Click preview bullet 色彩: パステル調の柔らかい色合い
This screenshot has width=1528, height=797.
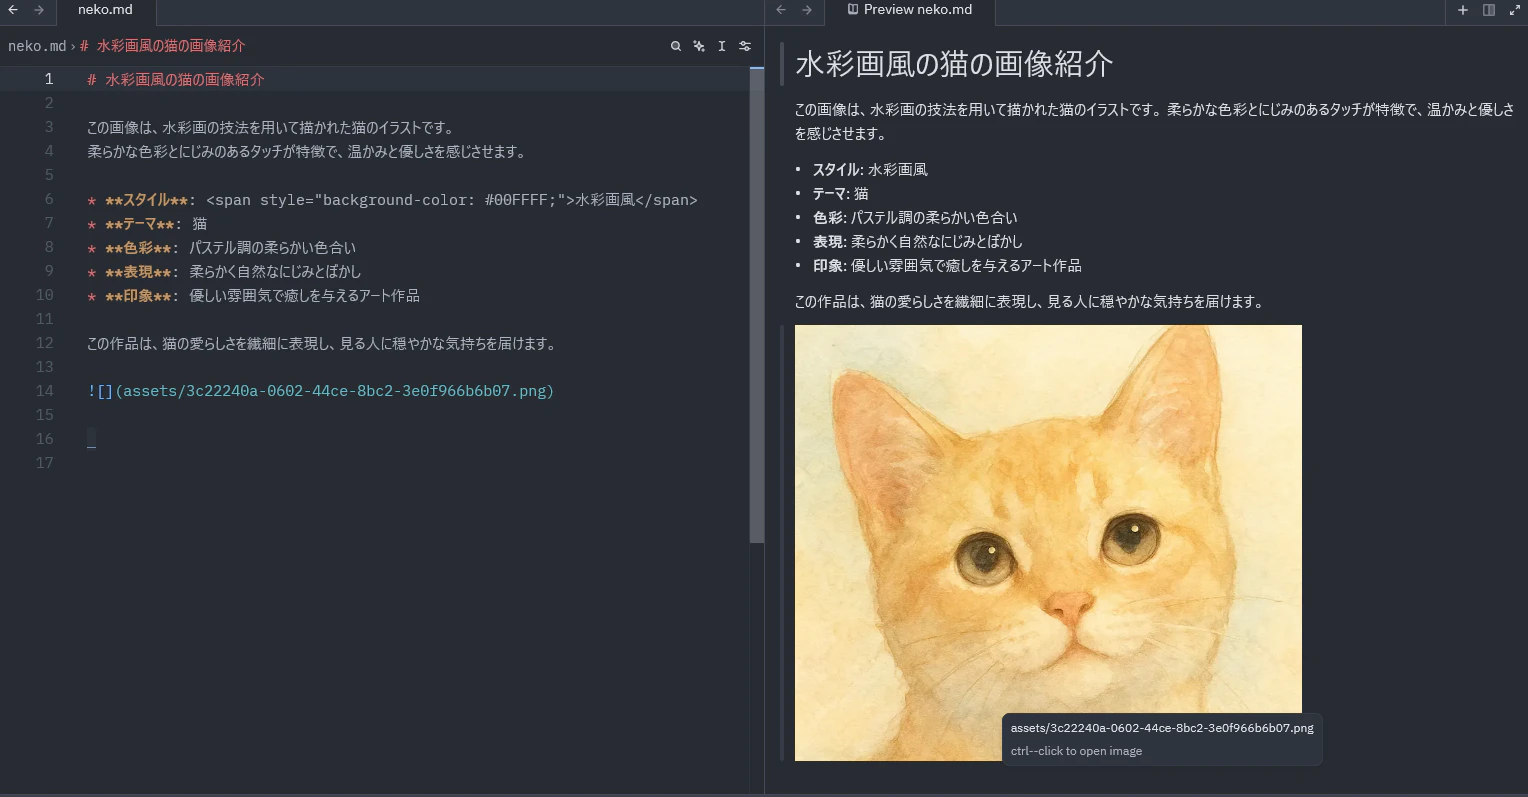click(x=915, y=218)
